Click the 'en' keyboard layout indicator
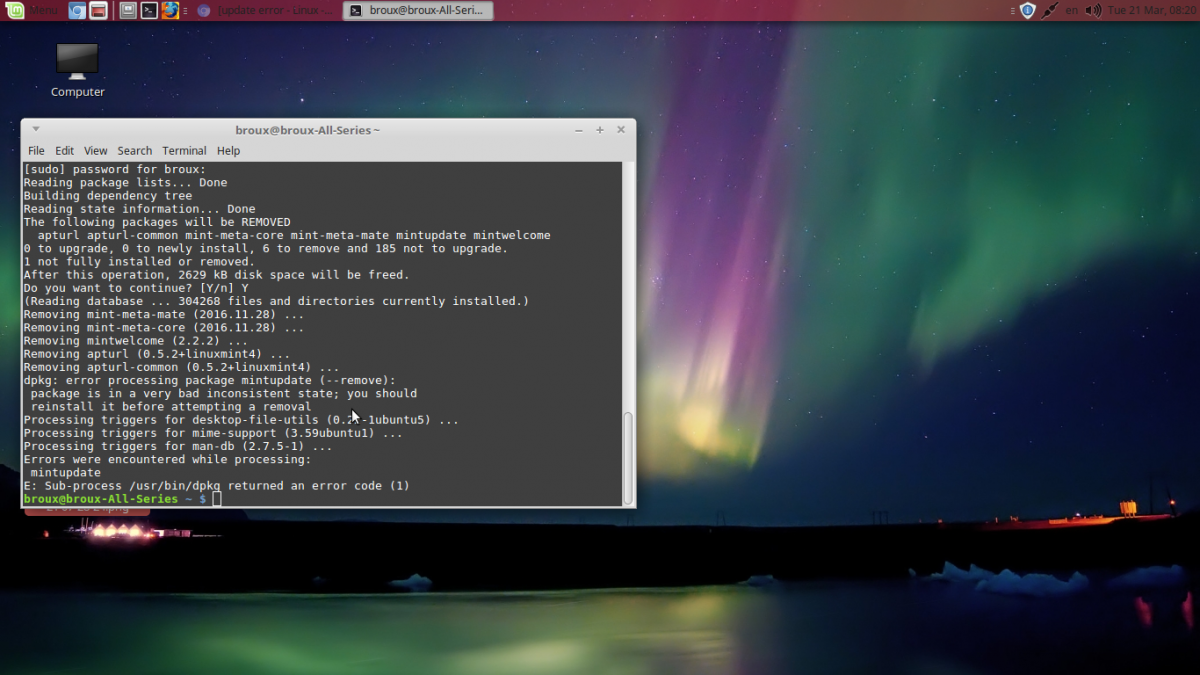 [1072, 11]
